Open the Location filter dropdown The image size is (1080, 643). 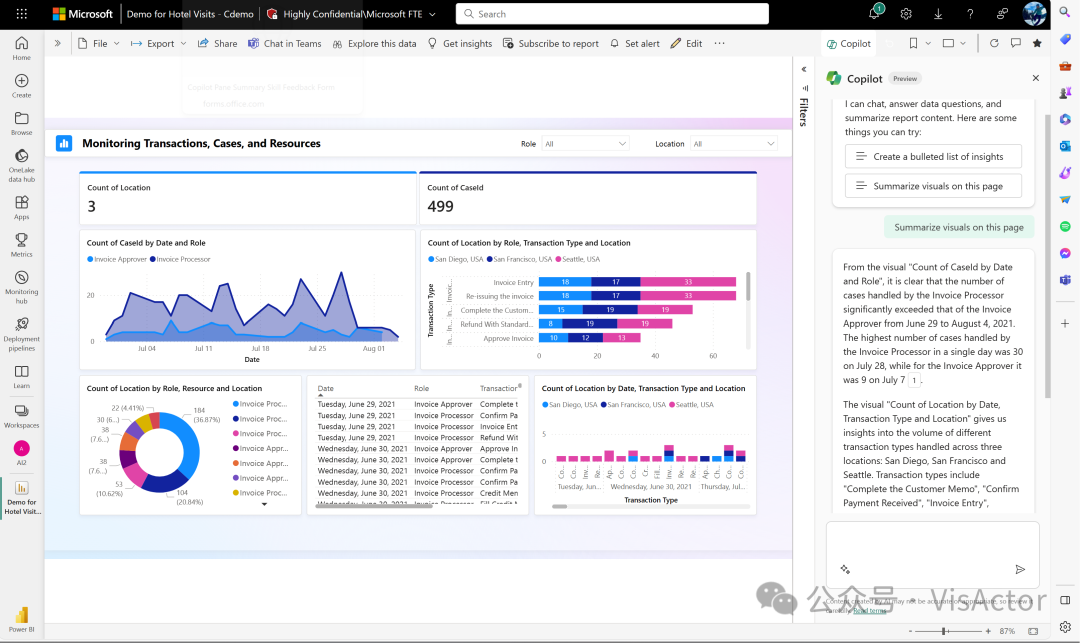(733, 144)
